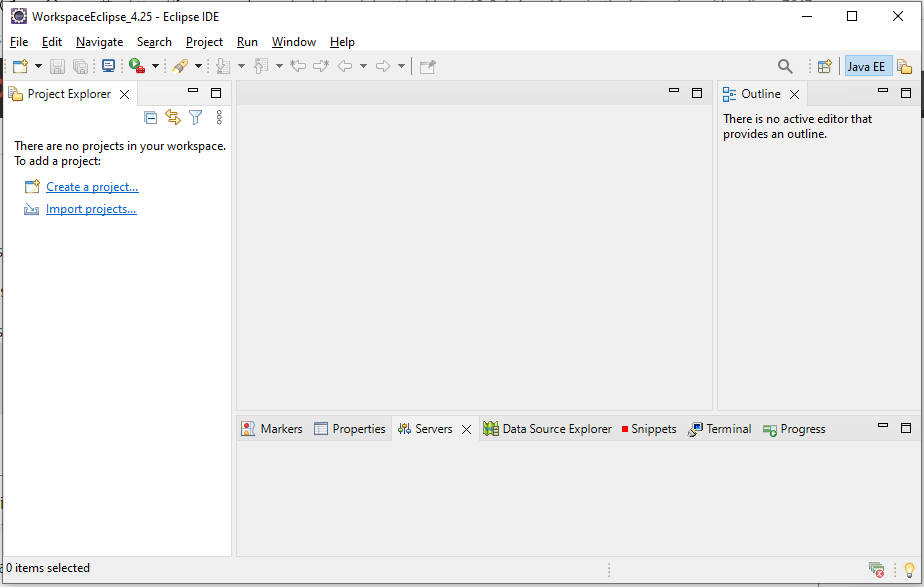Switch to the Data Source Explorer tab
This screenshot has width=924, height=587.
(547, 429)
